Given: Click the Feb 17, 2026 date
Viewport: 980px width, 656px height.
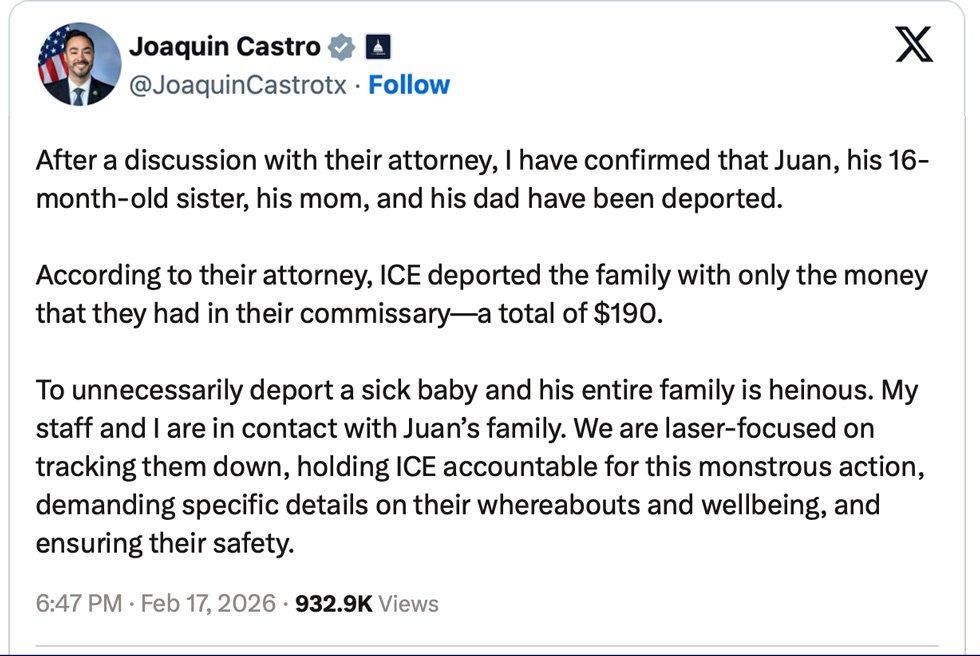Looking at the screenshot, I should pos(208,603).
